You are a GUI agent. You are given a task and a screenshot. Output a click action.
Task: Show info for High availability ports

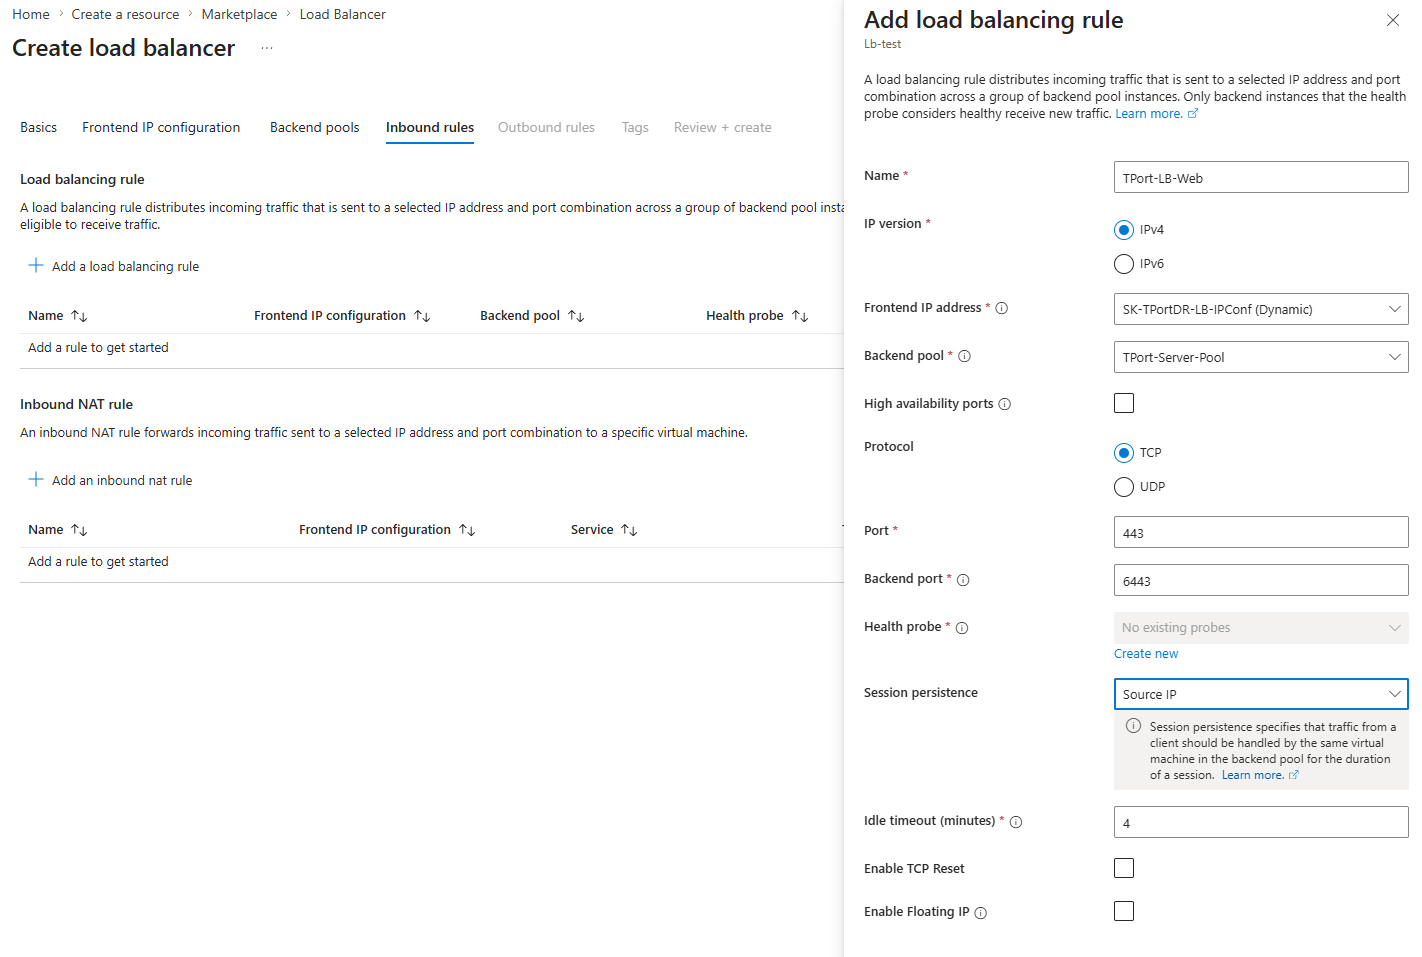point(1005,404)
